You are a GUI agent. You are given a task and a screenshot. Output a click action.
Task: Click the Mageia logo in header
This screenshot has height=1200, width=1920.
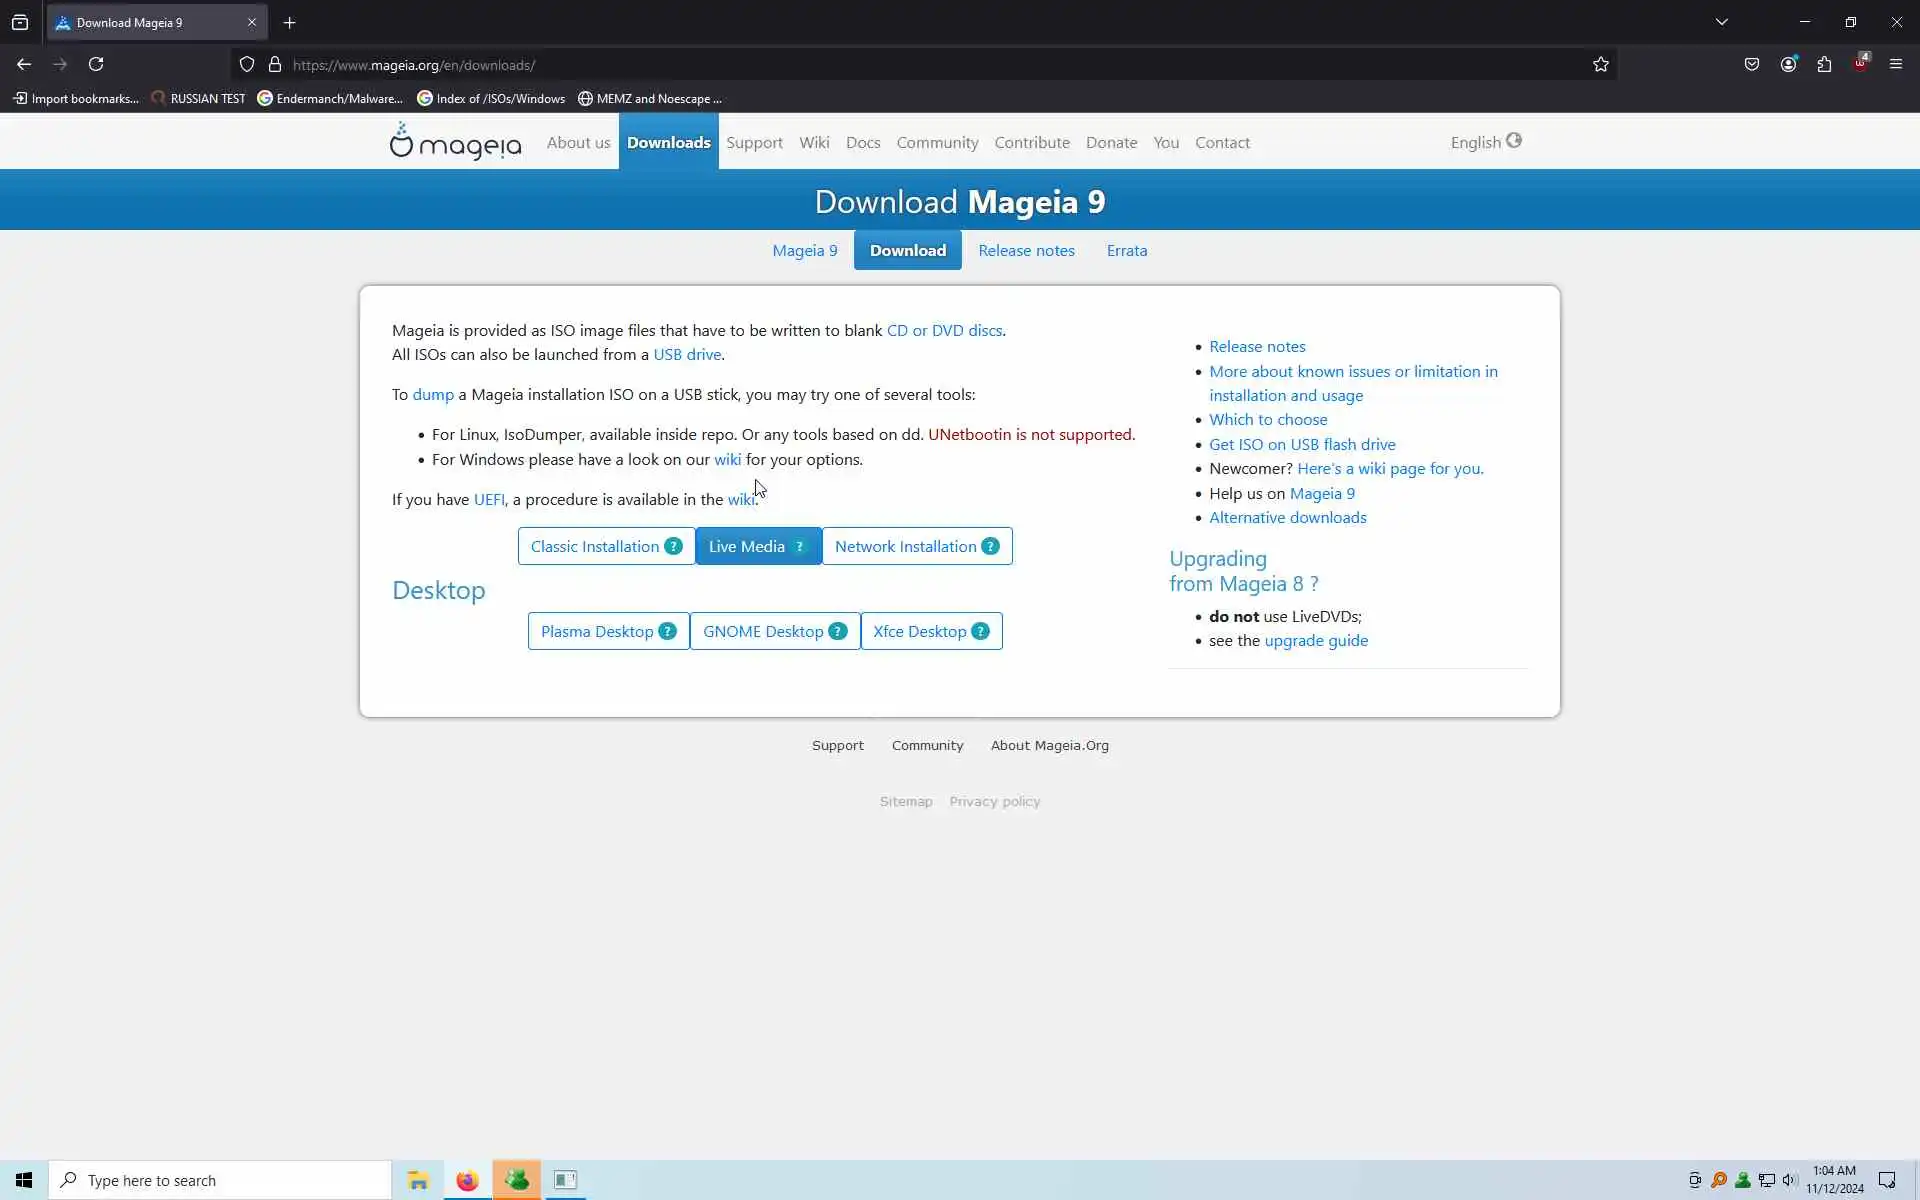tap(455, 142)
